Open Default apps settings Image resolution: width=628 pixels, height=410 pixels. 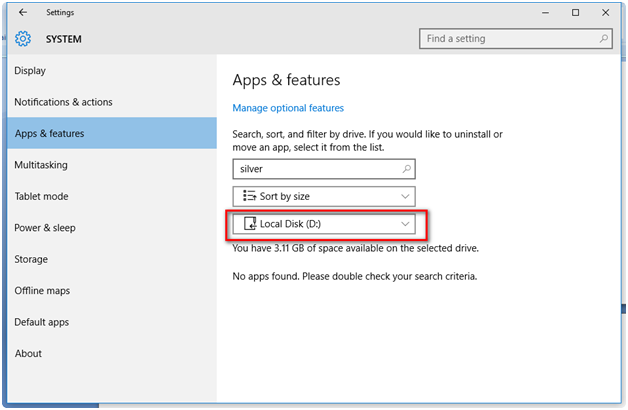tap(41, 322)
